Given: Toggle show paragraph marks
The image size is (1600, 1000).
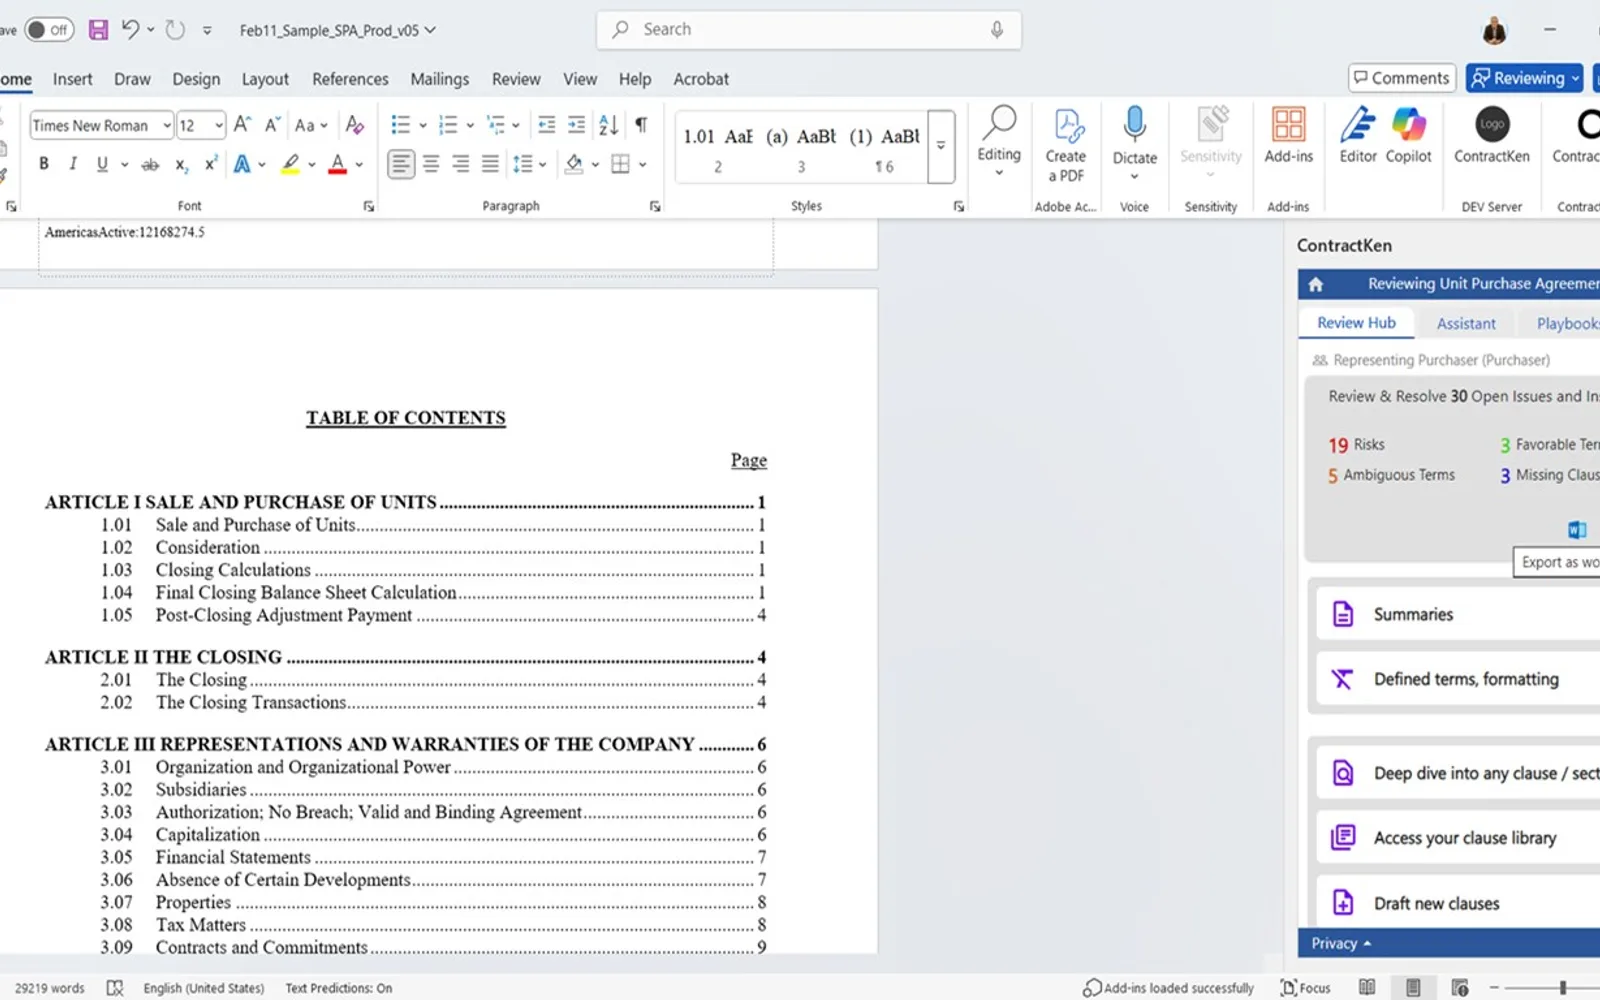Looking at the screenshot, I should pyautogui.click(x=641, y=125).
